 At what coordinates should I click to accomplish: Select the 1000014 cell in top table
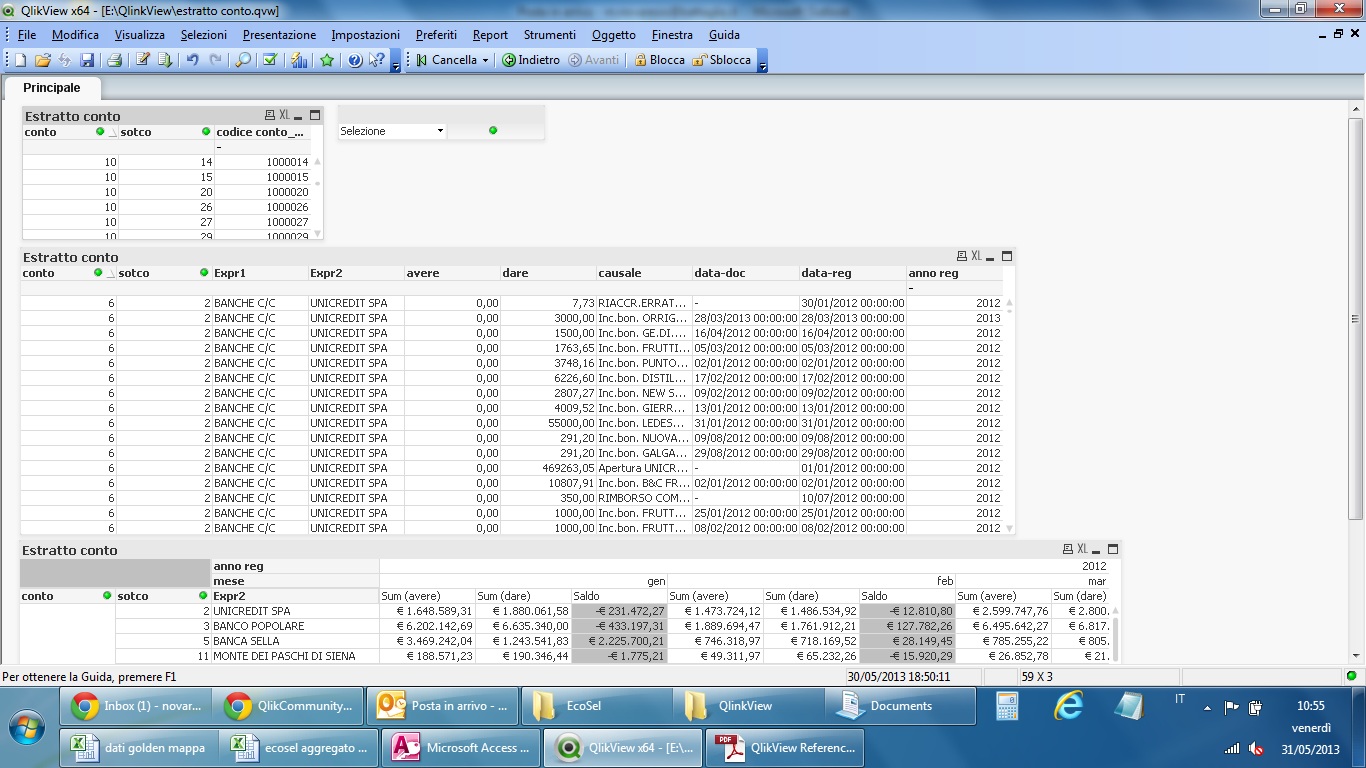(263, 162)
